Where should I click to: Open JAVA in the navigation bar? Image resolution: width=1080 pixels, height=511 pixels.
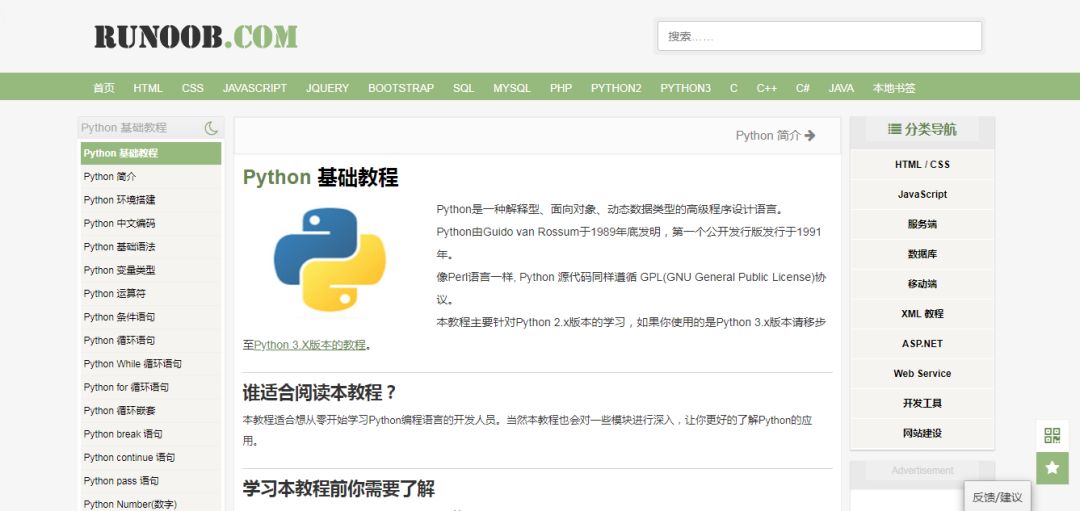841,88
